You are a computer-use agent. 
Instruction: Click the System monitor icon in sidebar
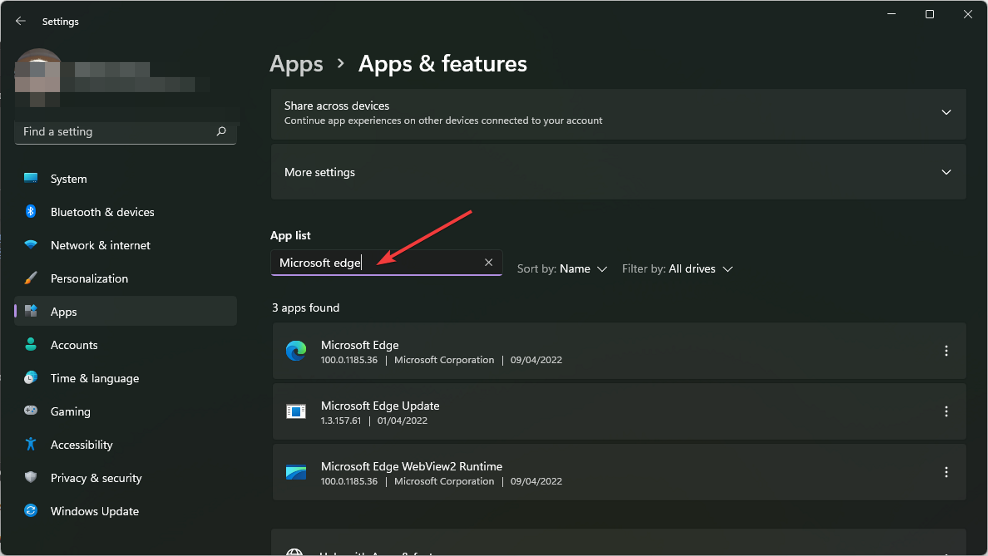click(x=30, y=178)
